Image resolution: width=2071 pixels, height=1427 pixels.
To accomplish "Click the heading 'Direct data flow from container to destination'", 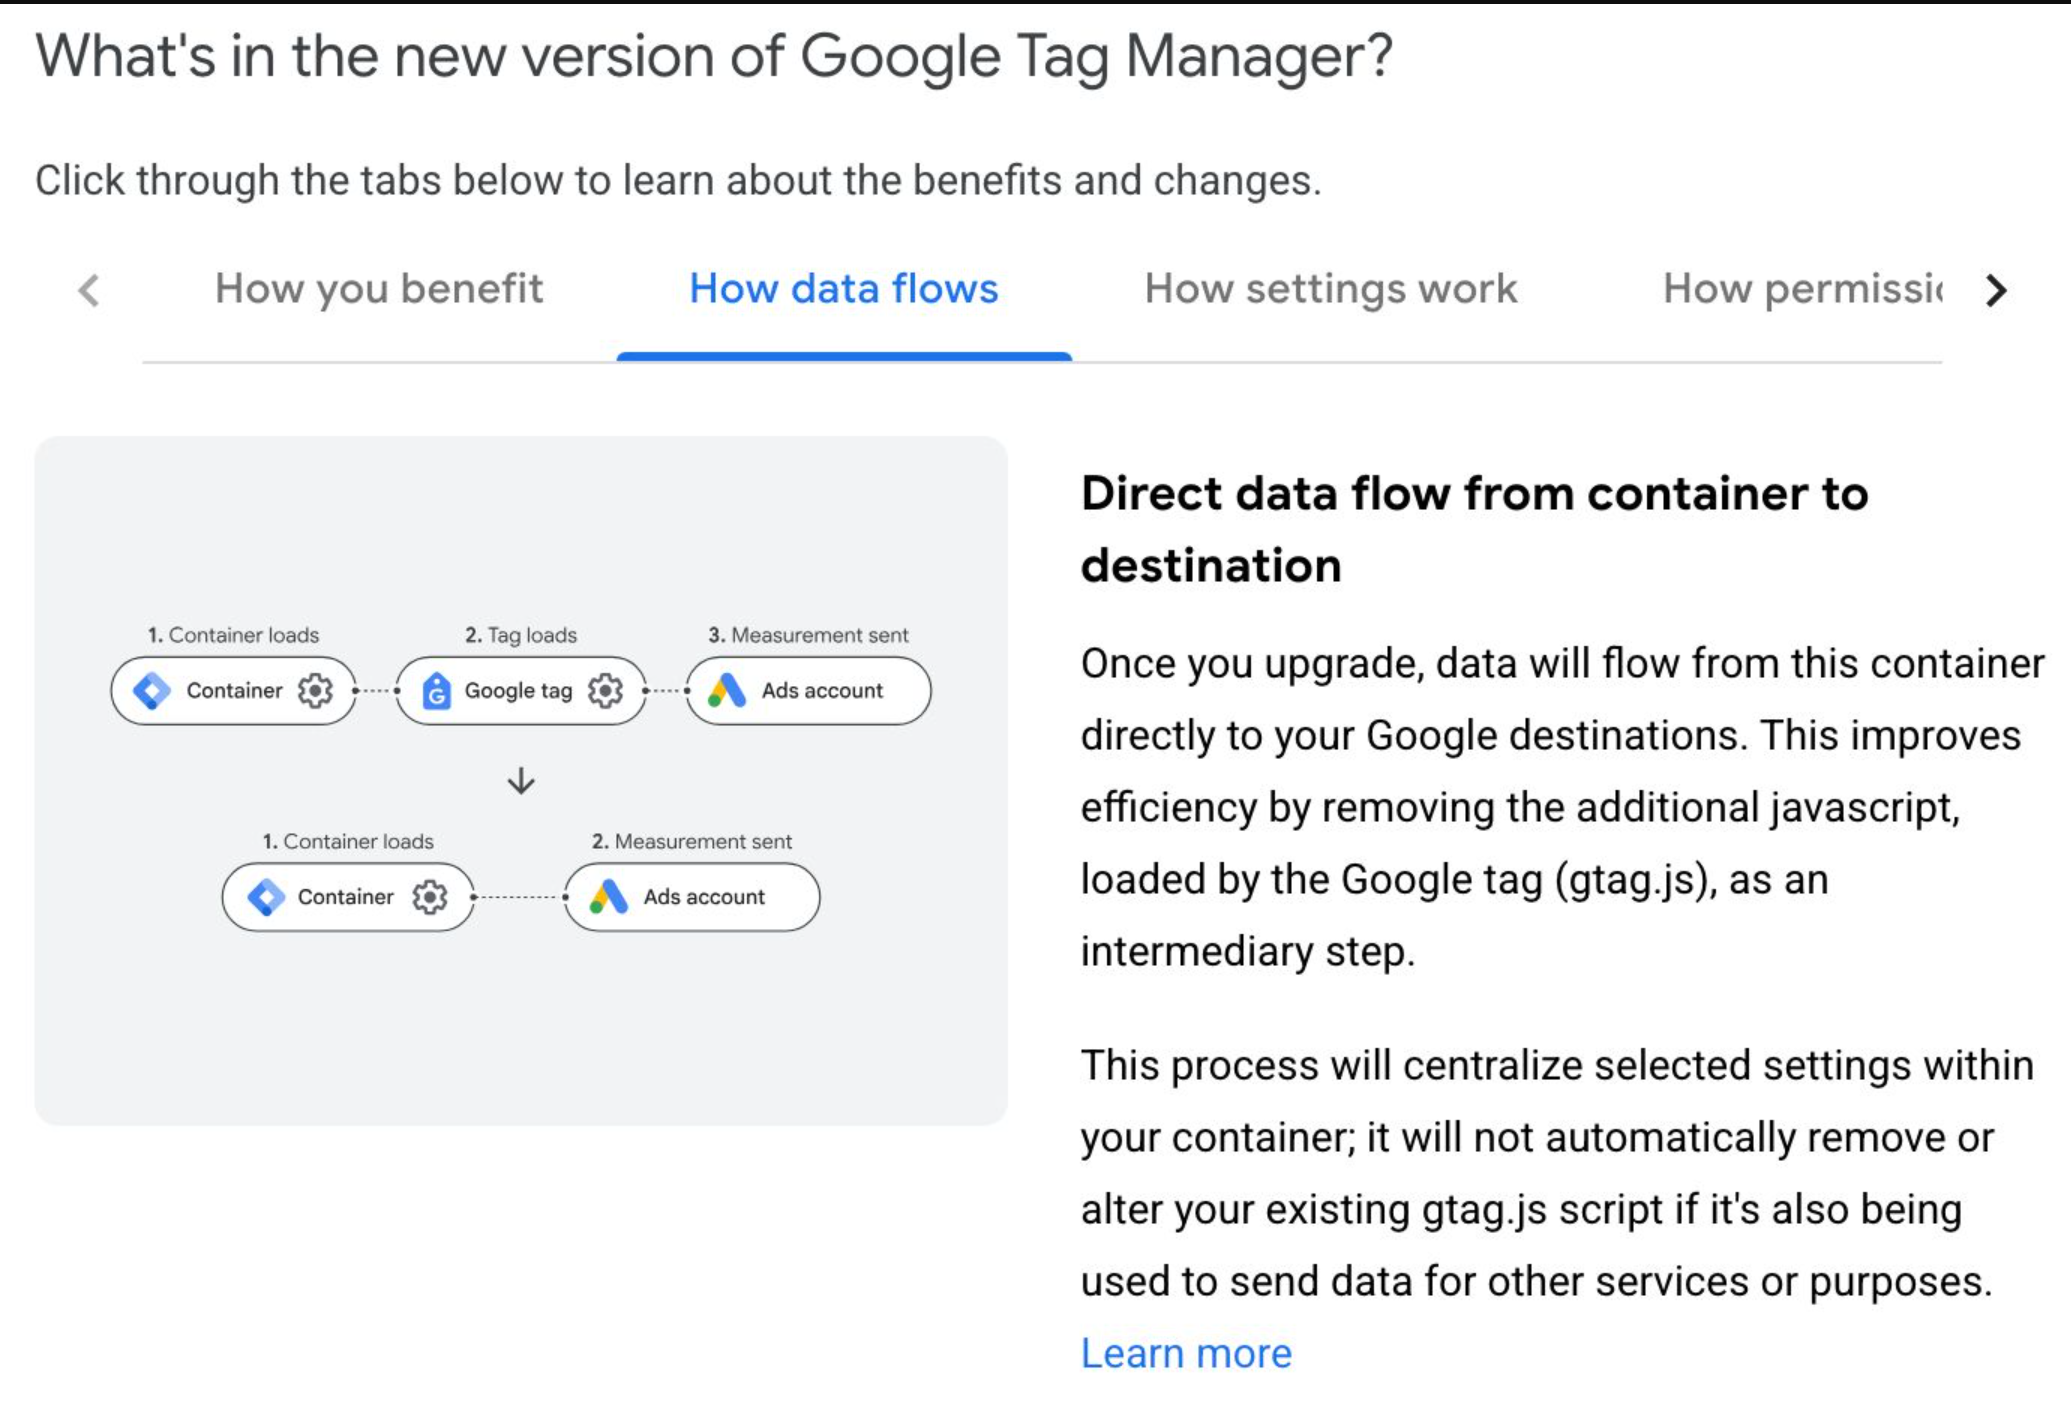I will tap(1475, 529).
